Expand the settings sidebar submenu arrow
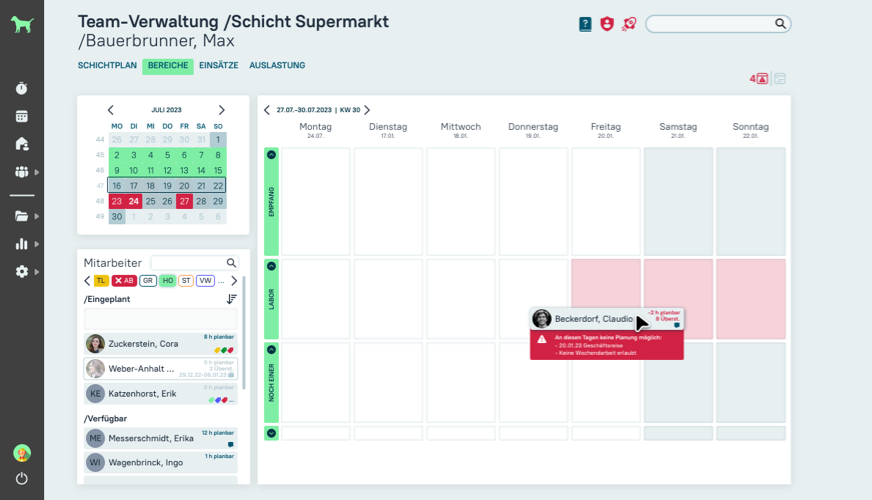 click(x=37, y=272)
